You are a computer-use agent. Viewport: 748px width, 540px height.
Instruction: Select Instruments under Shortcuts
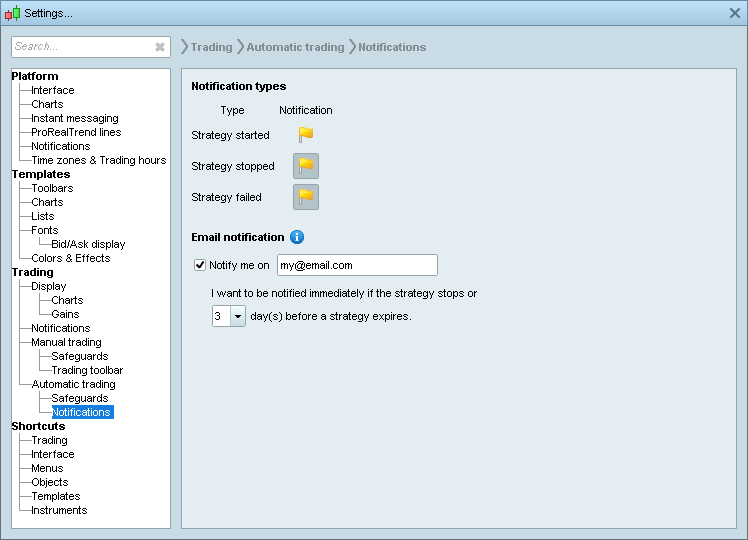point(59,510)
